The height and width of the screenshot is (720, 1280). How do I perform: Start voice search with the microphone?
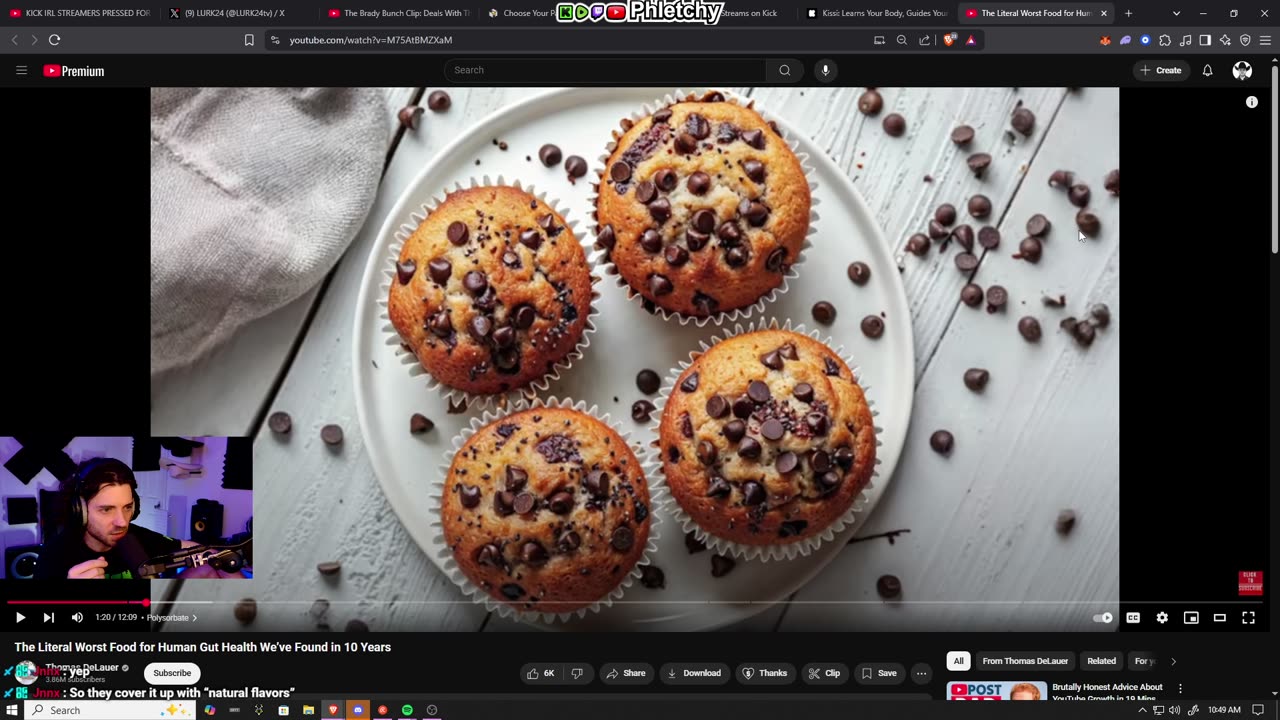(825, 70)
